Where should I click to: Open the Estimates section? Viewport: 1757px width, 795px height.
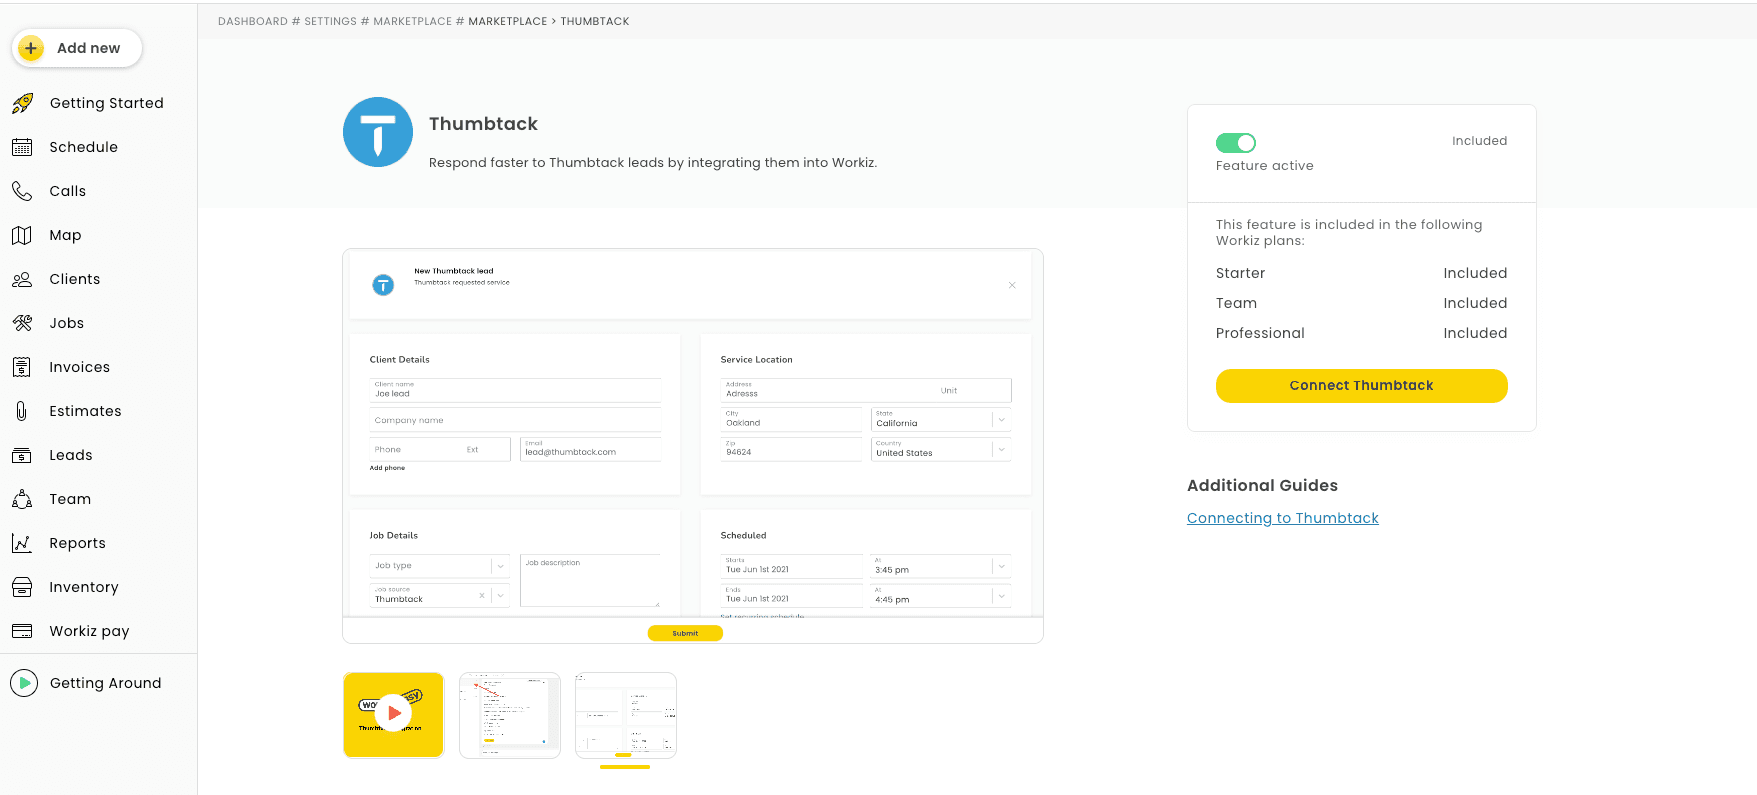click(x=86, y=411)
